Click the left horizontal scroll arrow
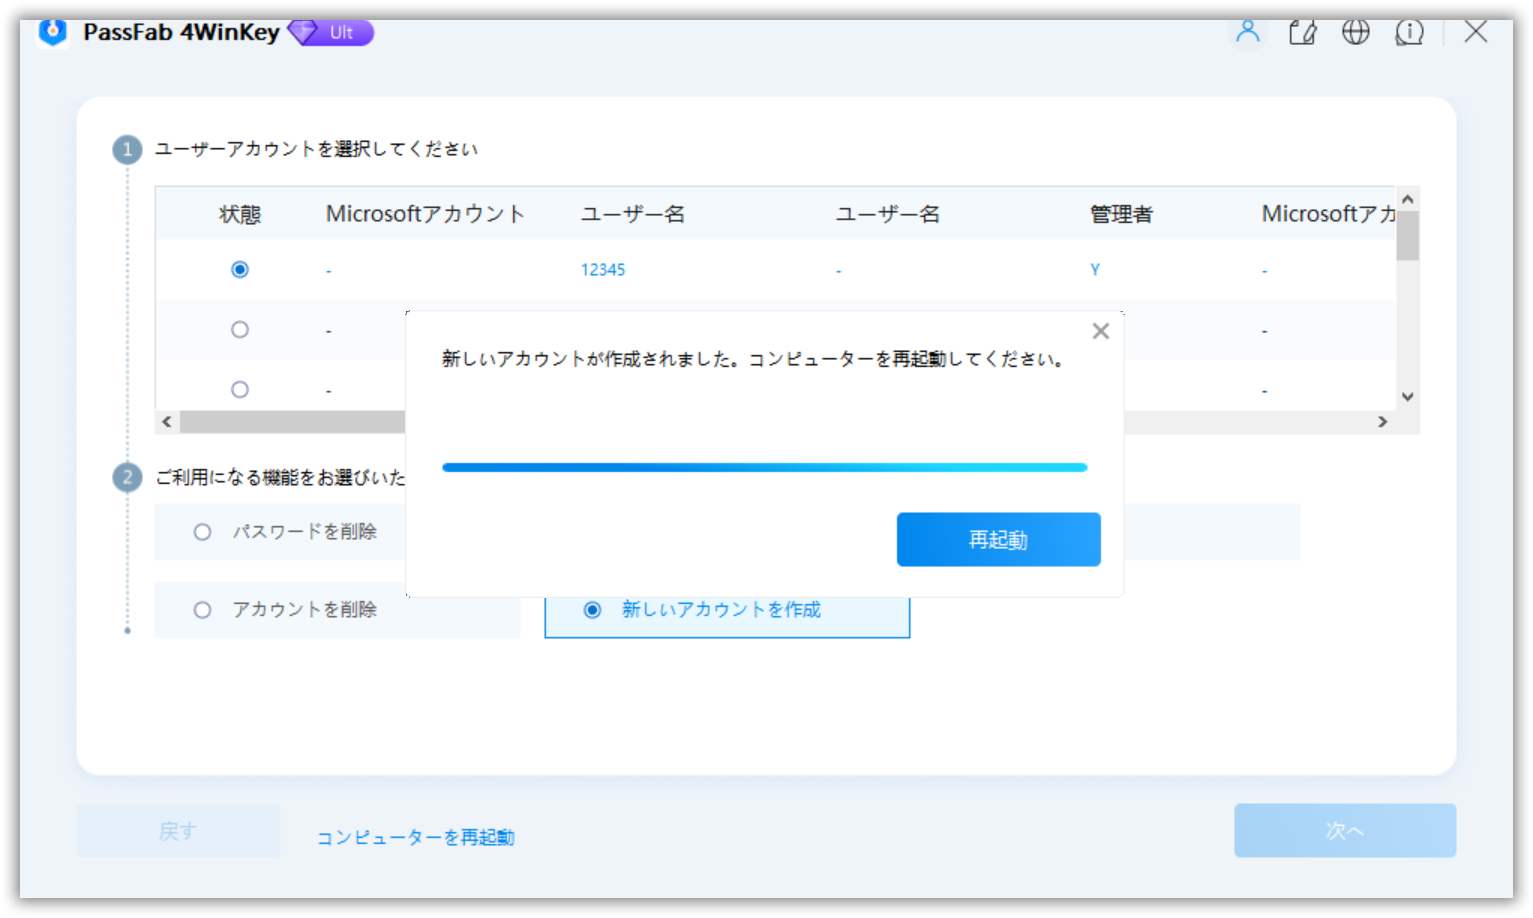This screenshot has width=1533, height=918. (x=166, y=421)
